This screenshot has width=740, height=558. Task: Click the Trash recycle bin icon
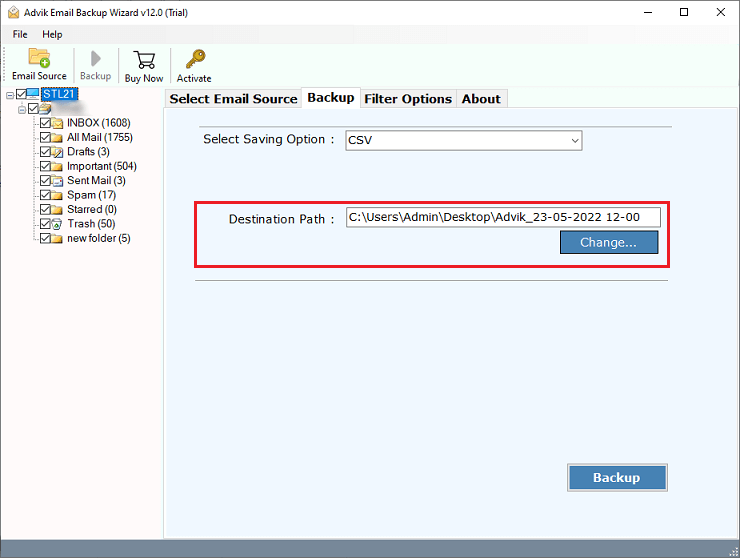pos(57,224)
